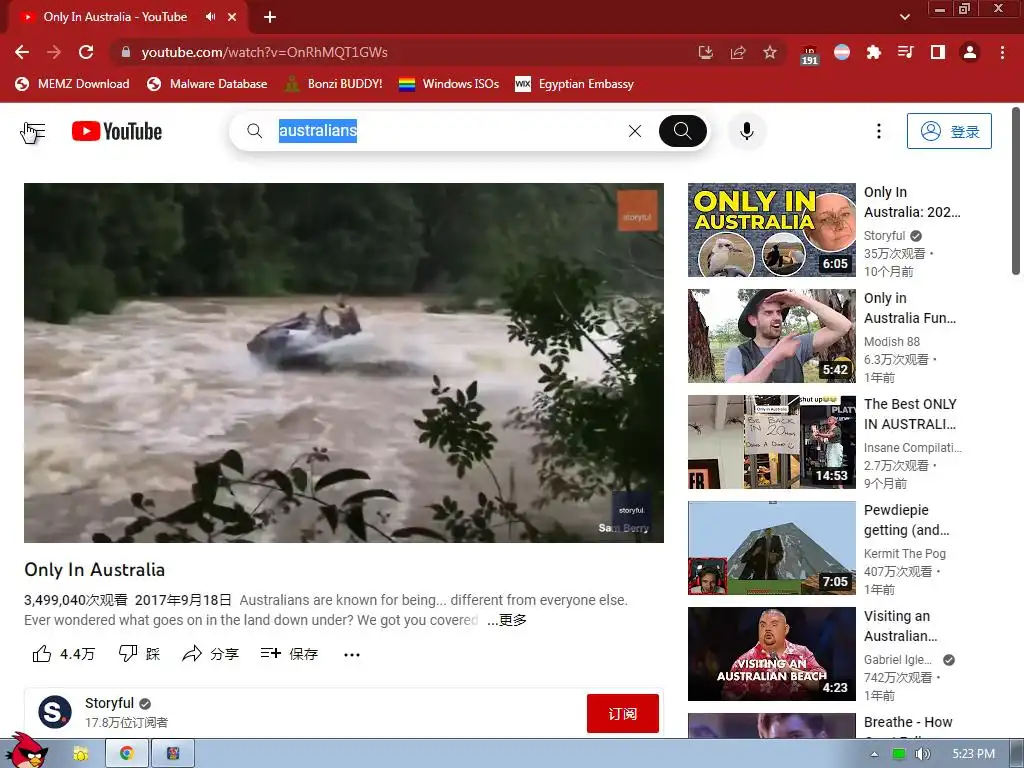Reload the YouTube page
The width and height of the screenshot is (1024, 768).
(86, 52)
